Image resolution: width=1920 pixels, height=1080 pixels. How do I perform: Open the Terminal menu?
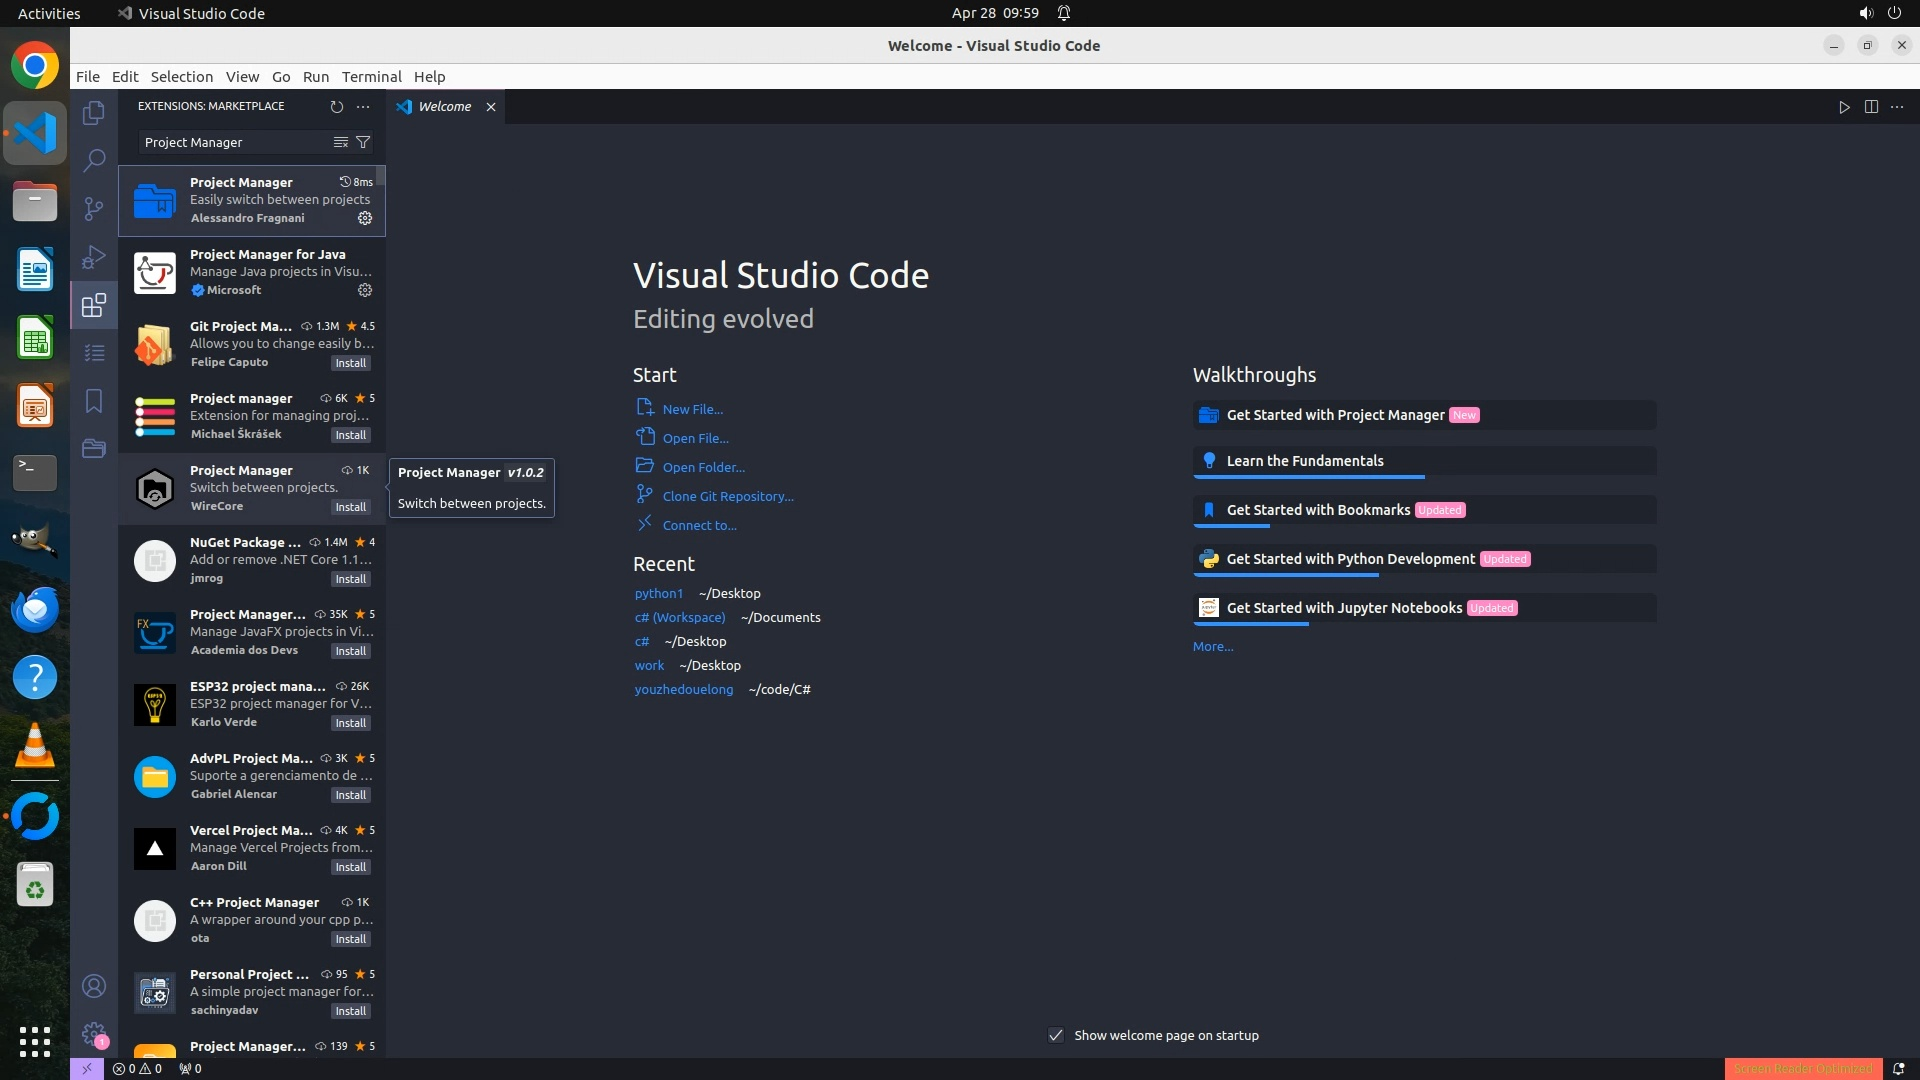click(371, 77)
